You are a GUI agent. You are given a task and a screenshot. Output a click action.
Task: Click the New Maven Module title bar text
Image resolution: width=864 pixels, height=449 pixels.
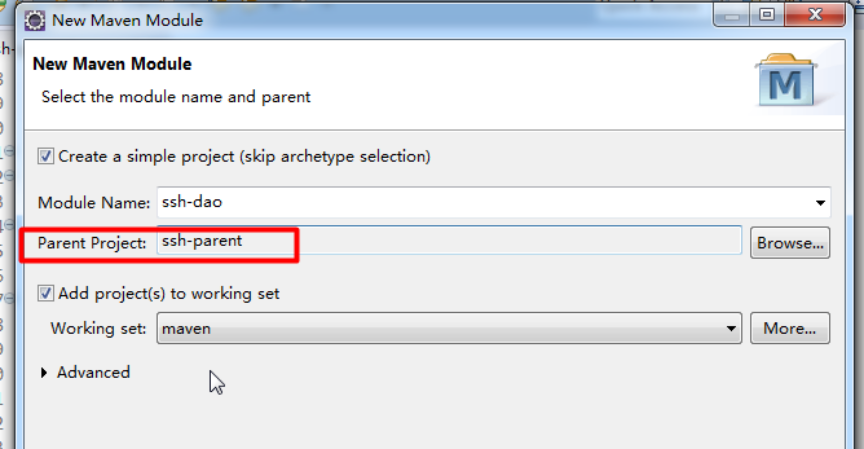(x=127, y=20)
